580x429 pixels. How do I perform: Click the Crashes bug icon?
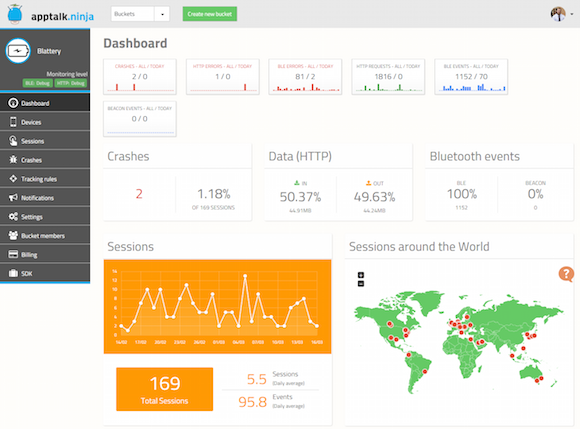[x=13, y=159]
